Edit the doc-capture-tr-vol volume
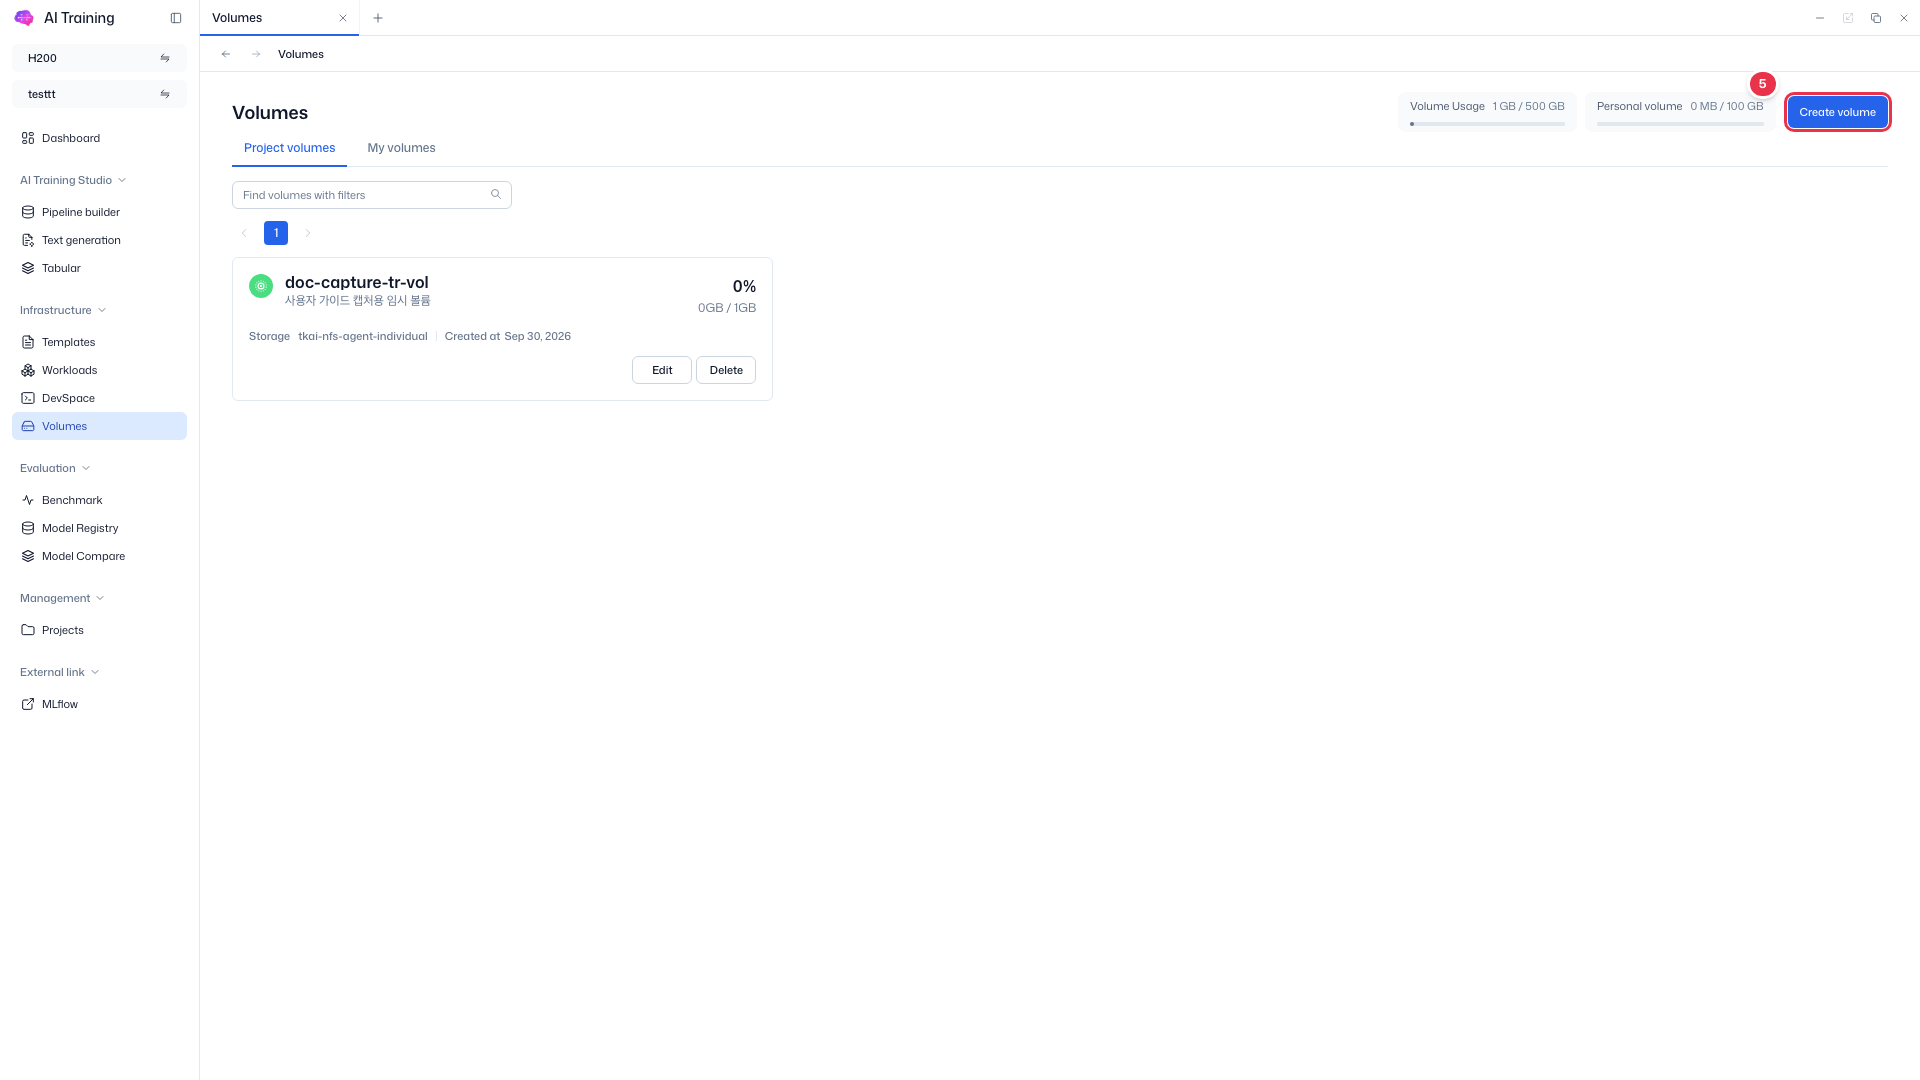1920x1080 pixels. tap(662, 370)
